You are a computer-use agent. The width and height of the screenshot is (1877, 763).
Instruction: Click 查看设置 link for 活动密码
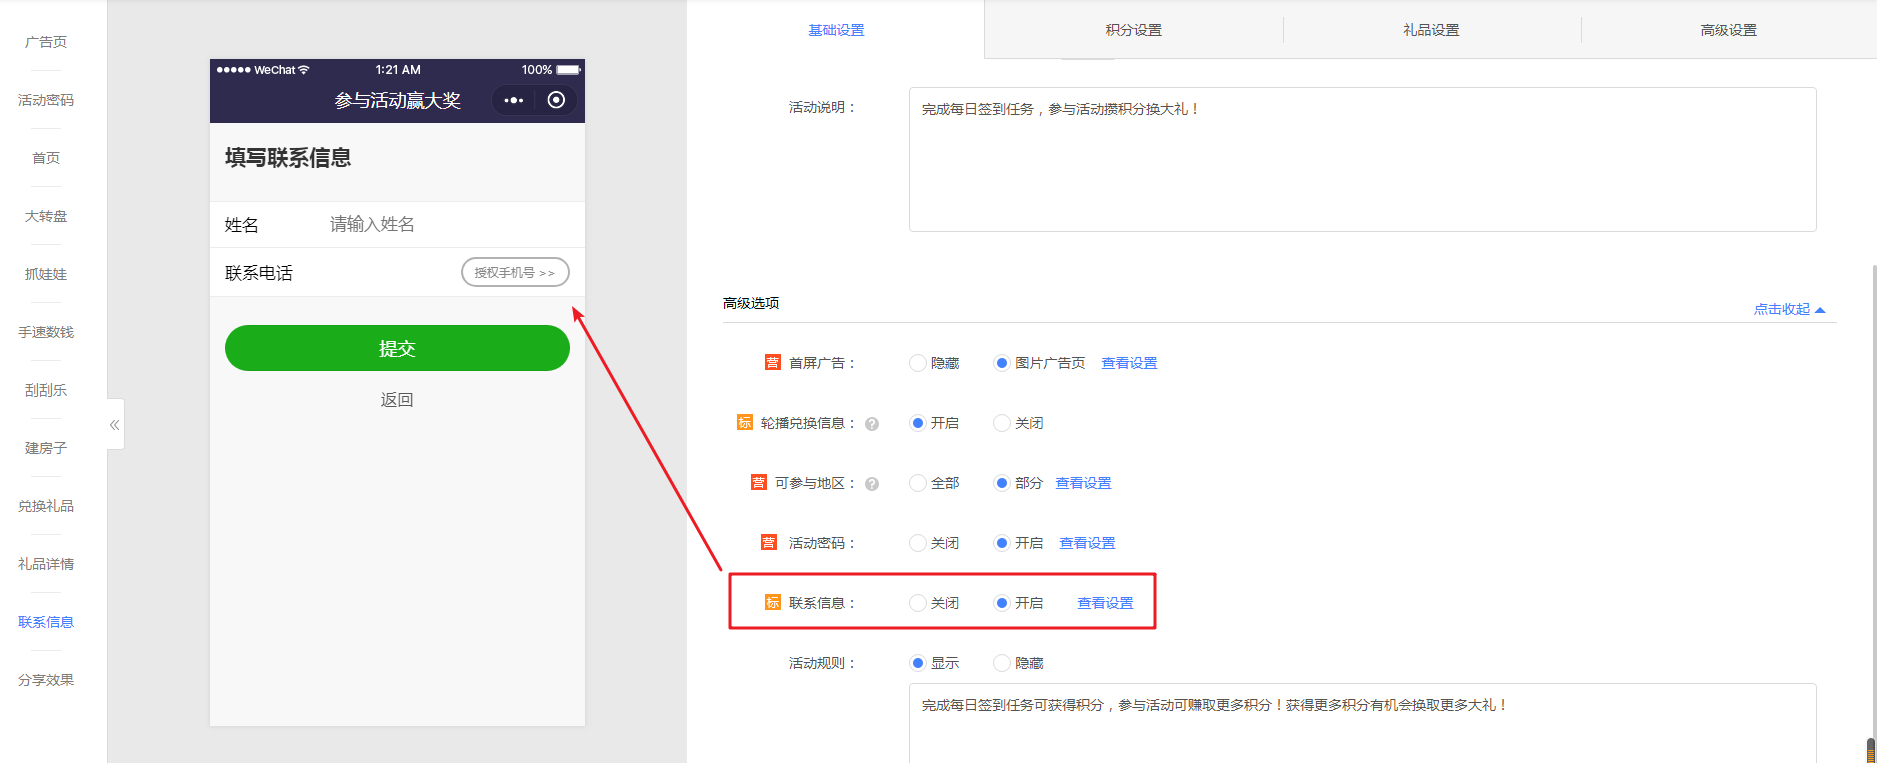1087,543
